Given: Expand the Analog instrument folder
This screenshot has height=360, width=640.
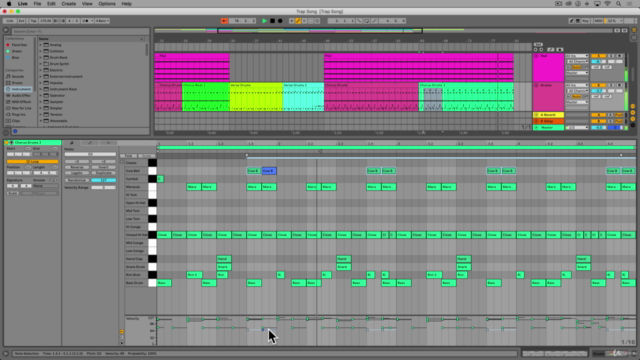Looking at the screenshot, I should [40, 45].
